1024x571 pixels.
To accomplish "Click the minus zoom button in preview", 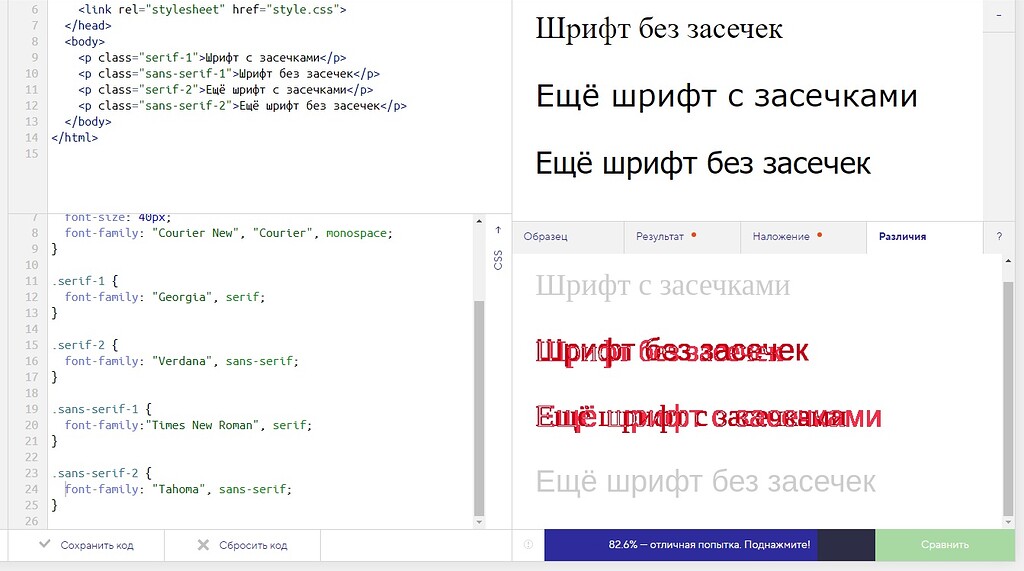I will tap(1001, 17).
